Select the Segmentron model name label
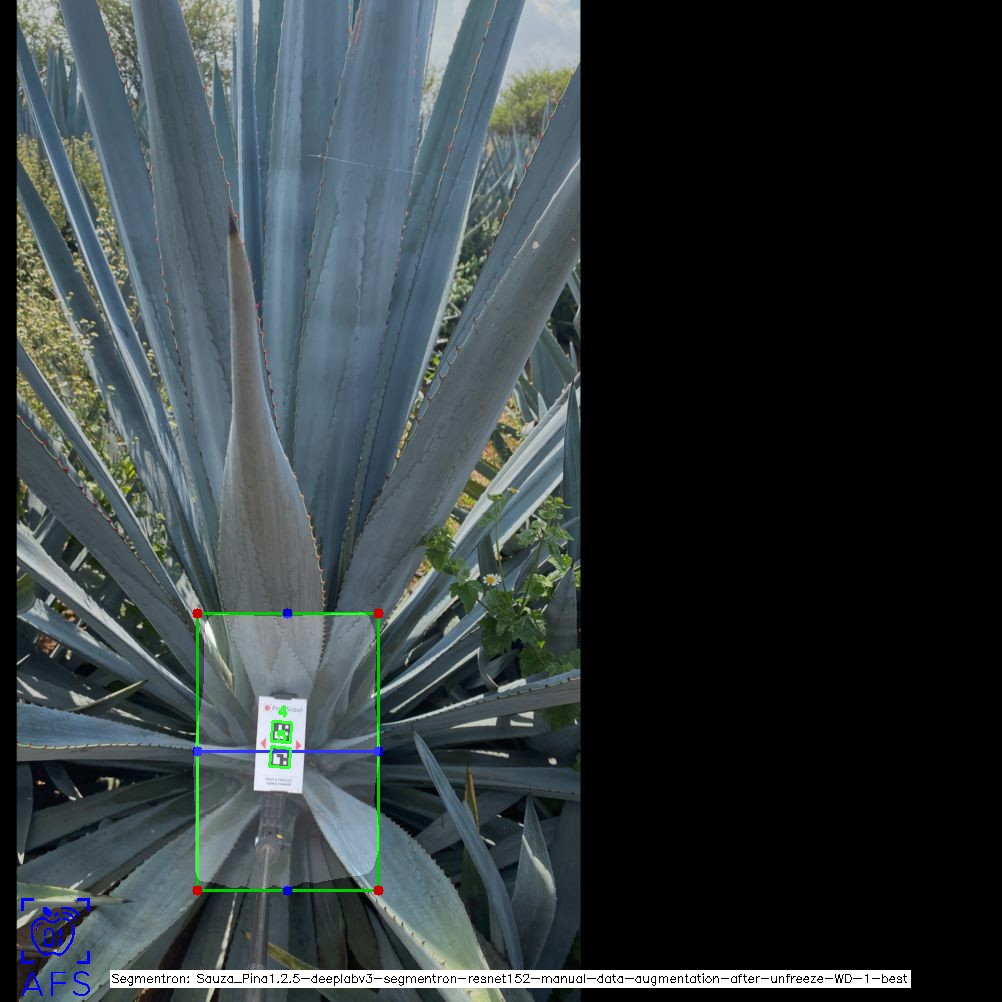The height and width of the screenshot is (1002, 1002). [509, 979]
